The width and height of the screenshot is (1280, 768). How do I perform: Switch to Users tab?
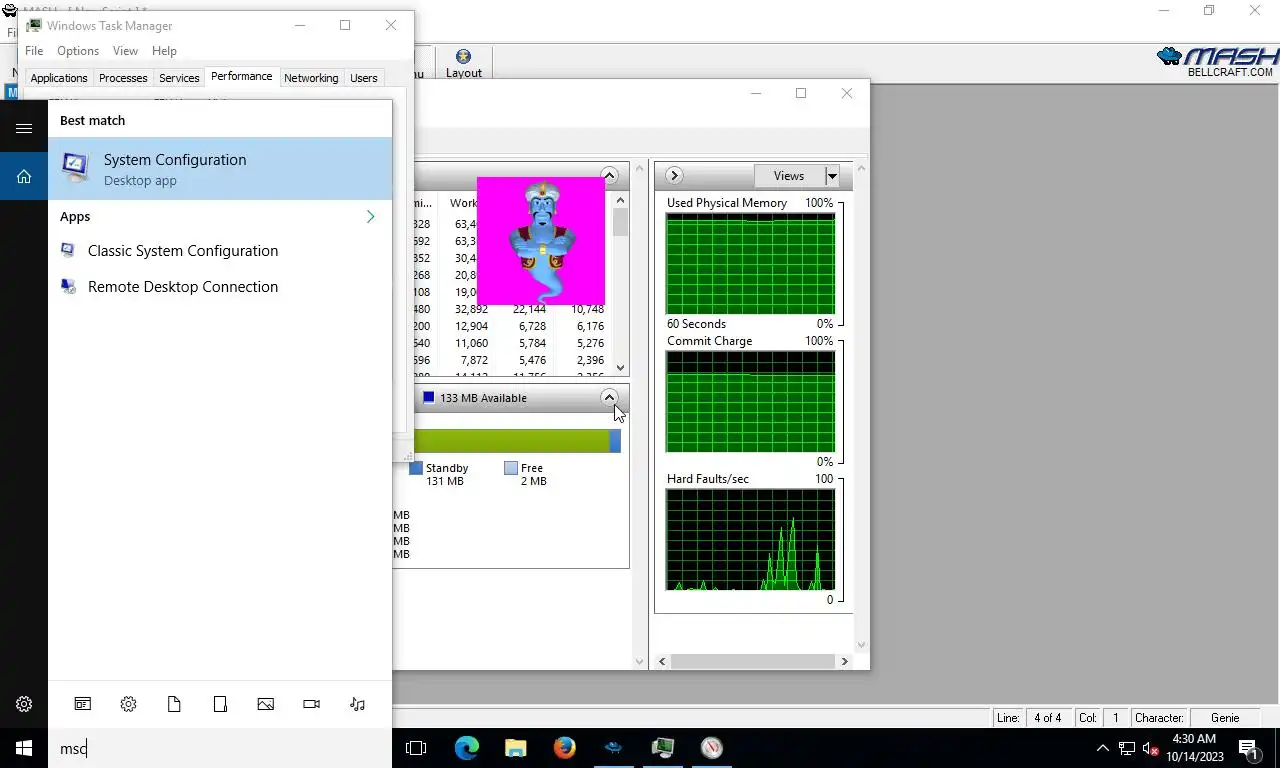[x=364, y=78]
